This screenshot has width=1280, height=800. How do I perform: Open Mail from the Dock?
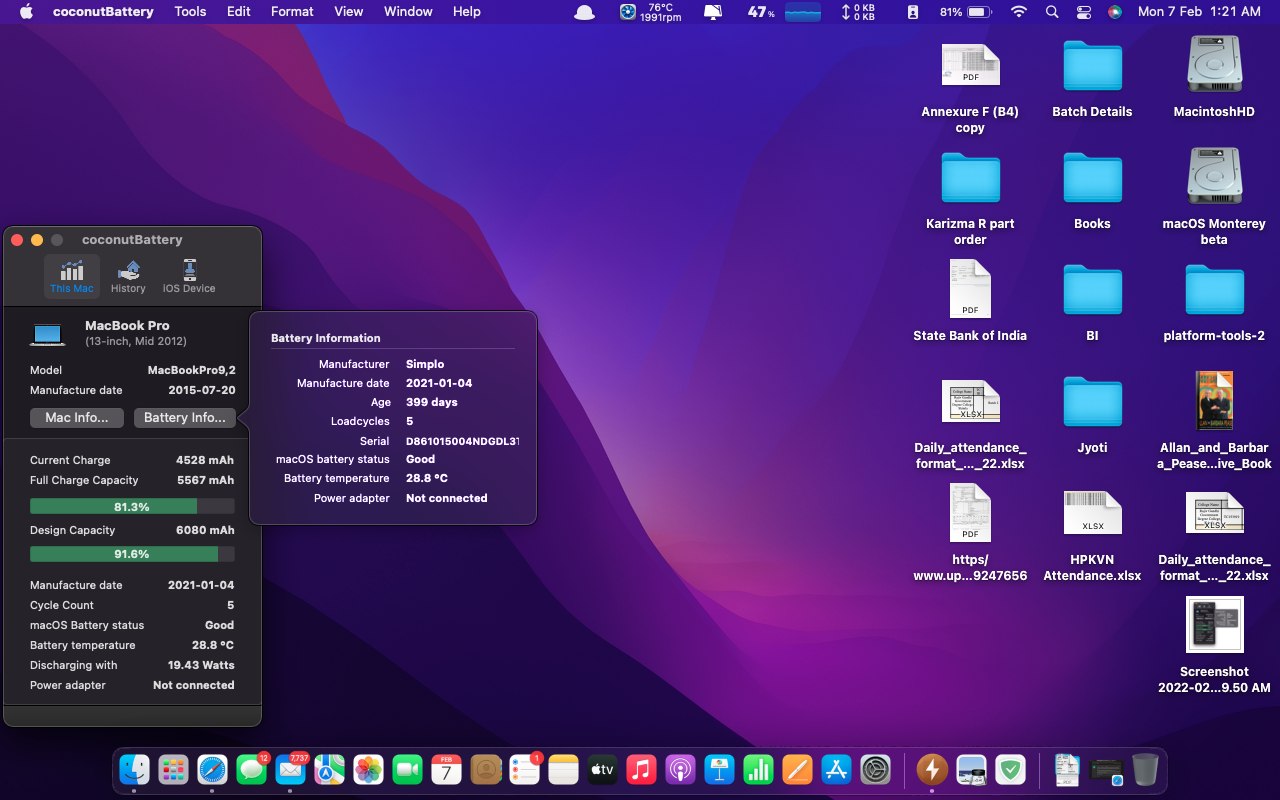pos(290,769)
